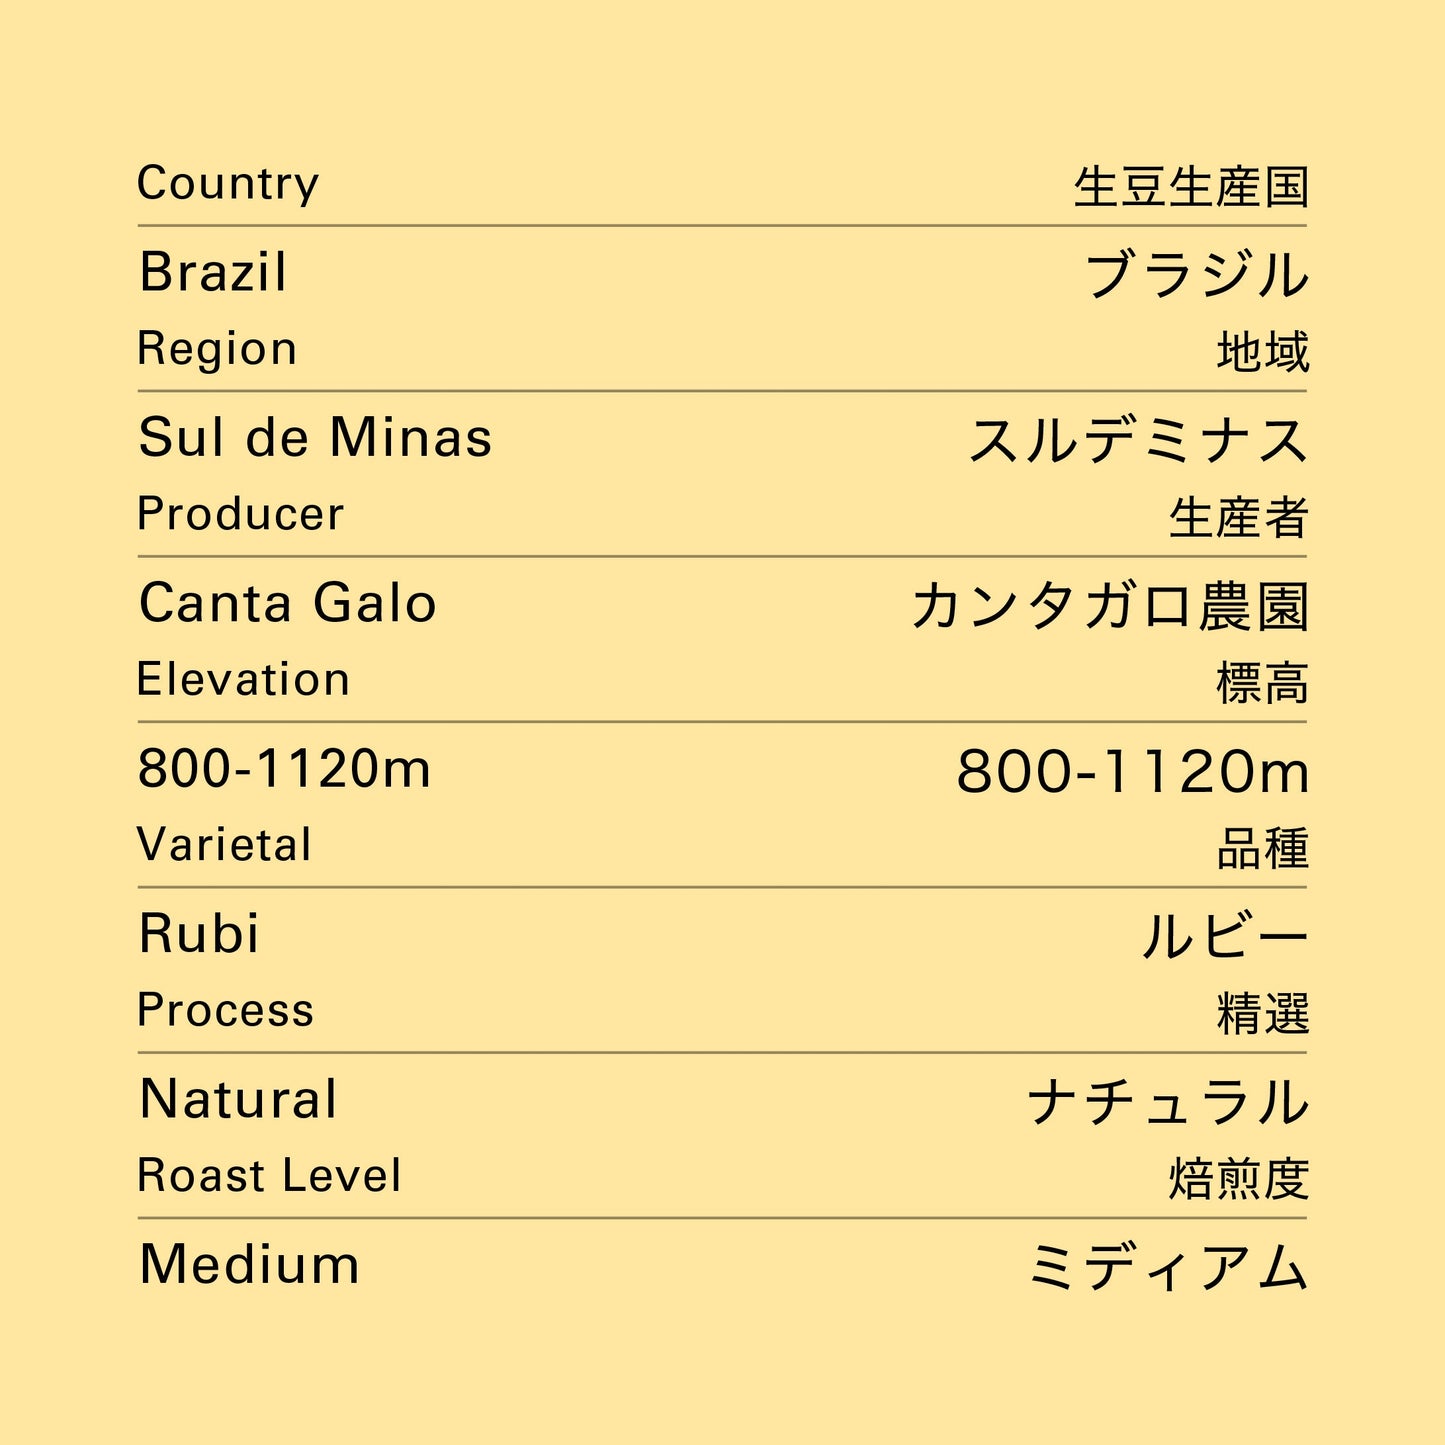Click the Elevation label

point(243,680)
